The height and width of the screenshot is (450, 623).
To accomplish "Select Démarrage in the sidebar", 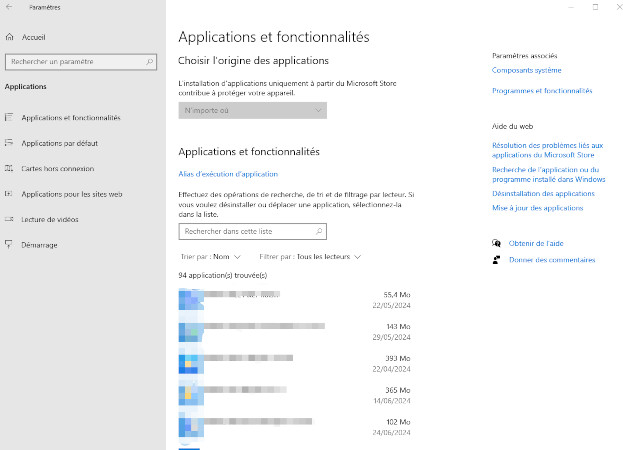I will click(39, 245).
